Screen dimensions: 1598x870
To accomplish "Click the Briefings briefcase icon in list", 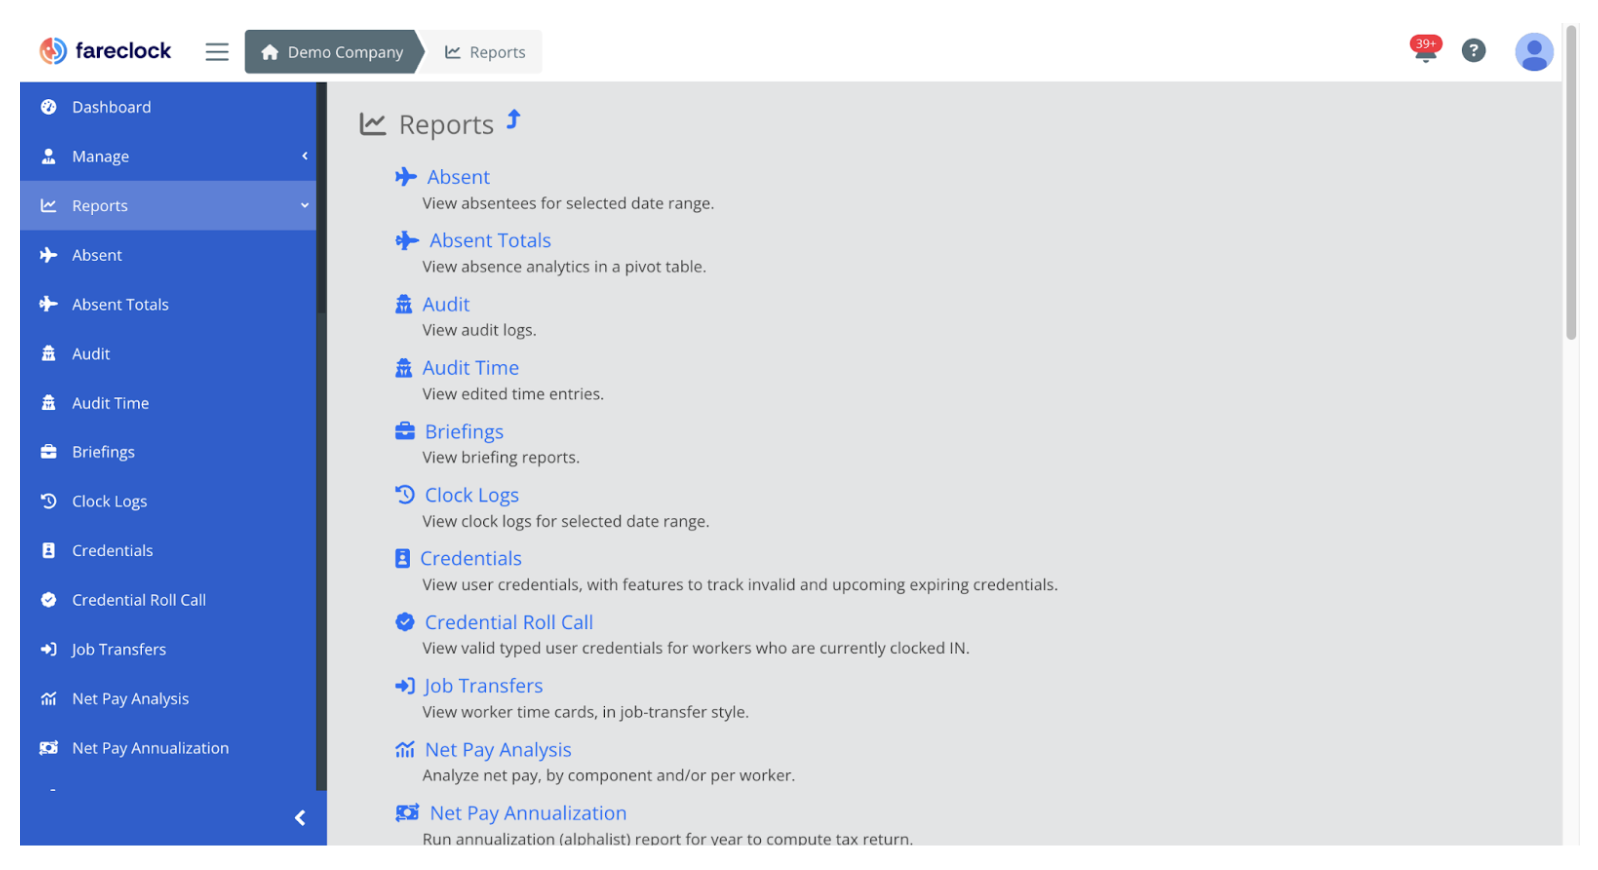I will coord(405,431).
